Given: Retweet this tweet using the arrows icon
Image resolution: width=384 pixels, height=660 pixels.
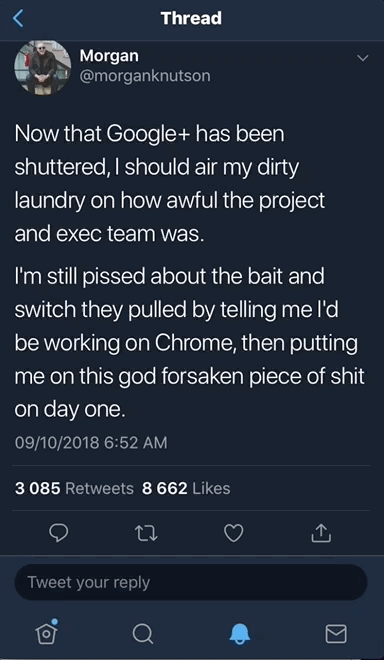Looking at the screenshot, I should coord(148,534).
